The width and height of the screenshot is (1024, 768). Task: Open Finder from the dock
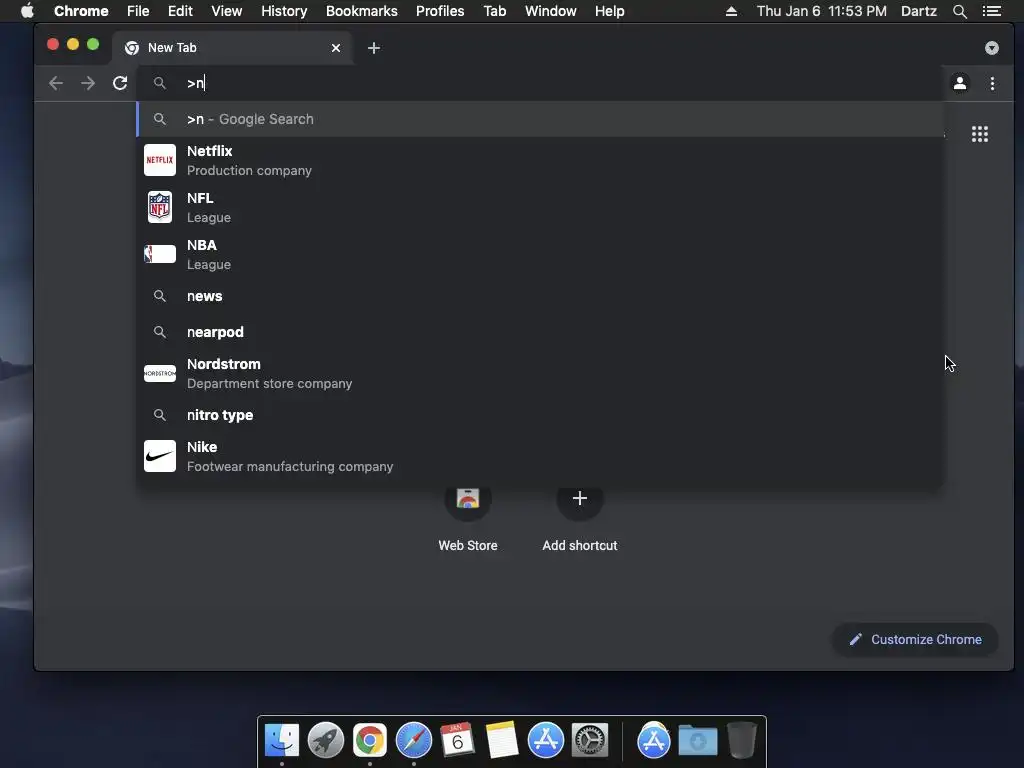(x=281, y=740)
